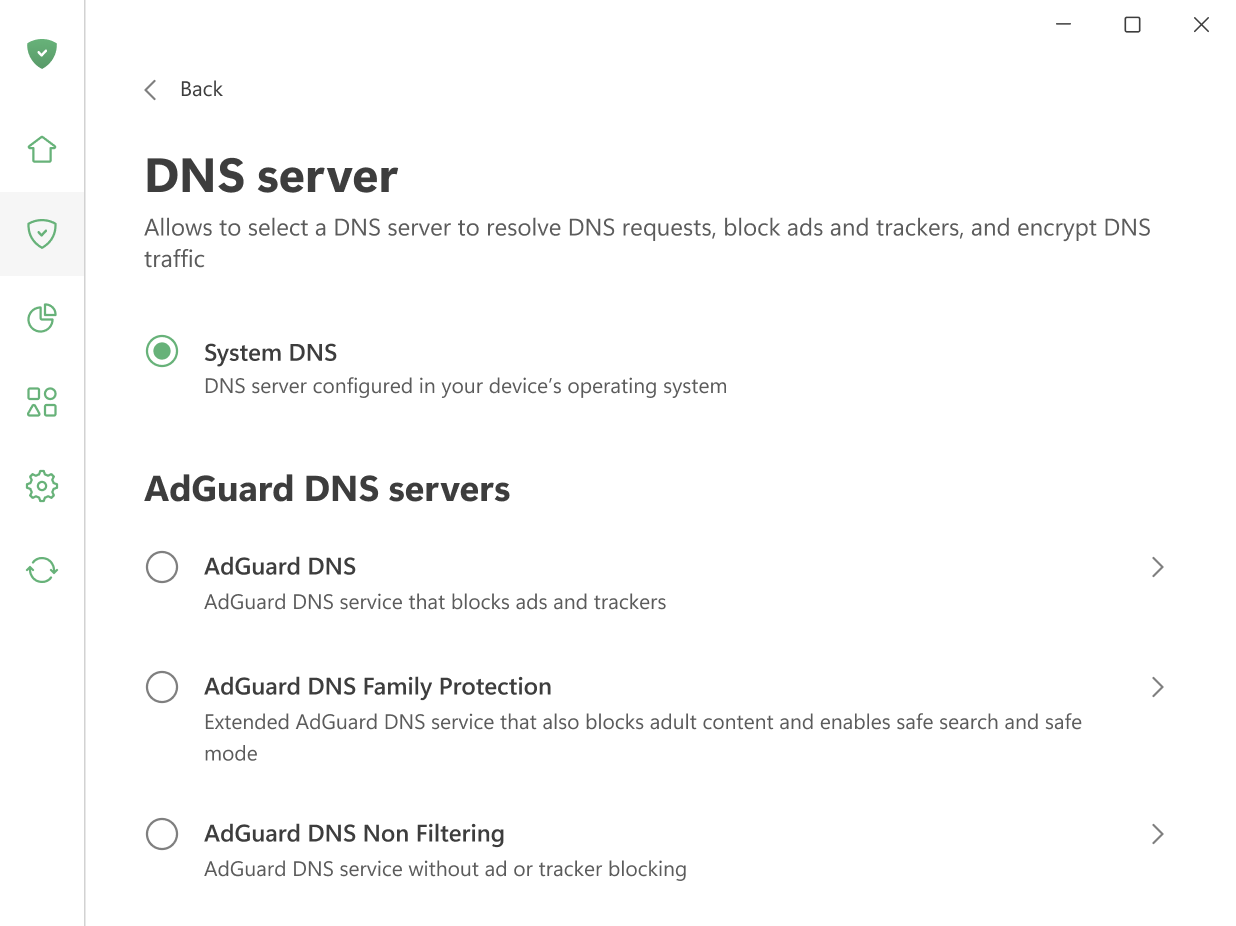The width and height of the screenshot is (1236, 926).
Task: Expand details for AdGuard DNS
Action: 1157,566
